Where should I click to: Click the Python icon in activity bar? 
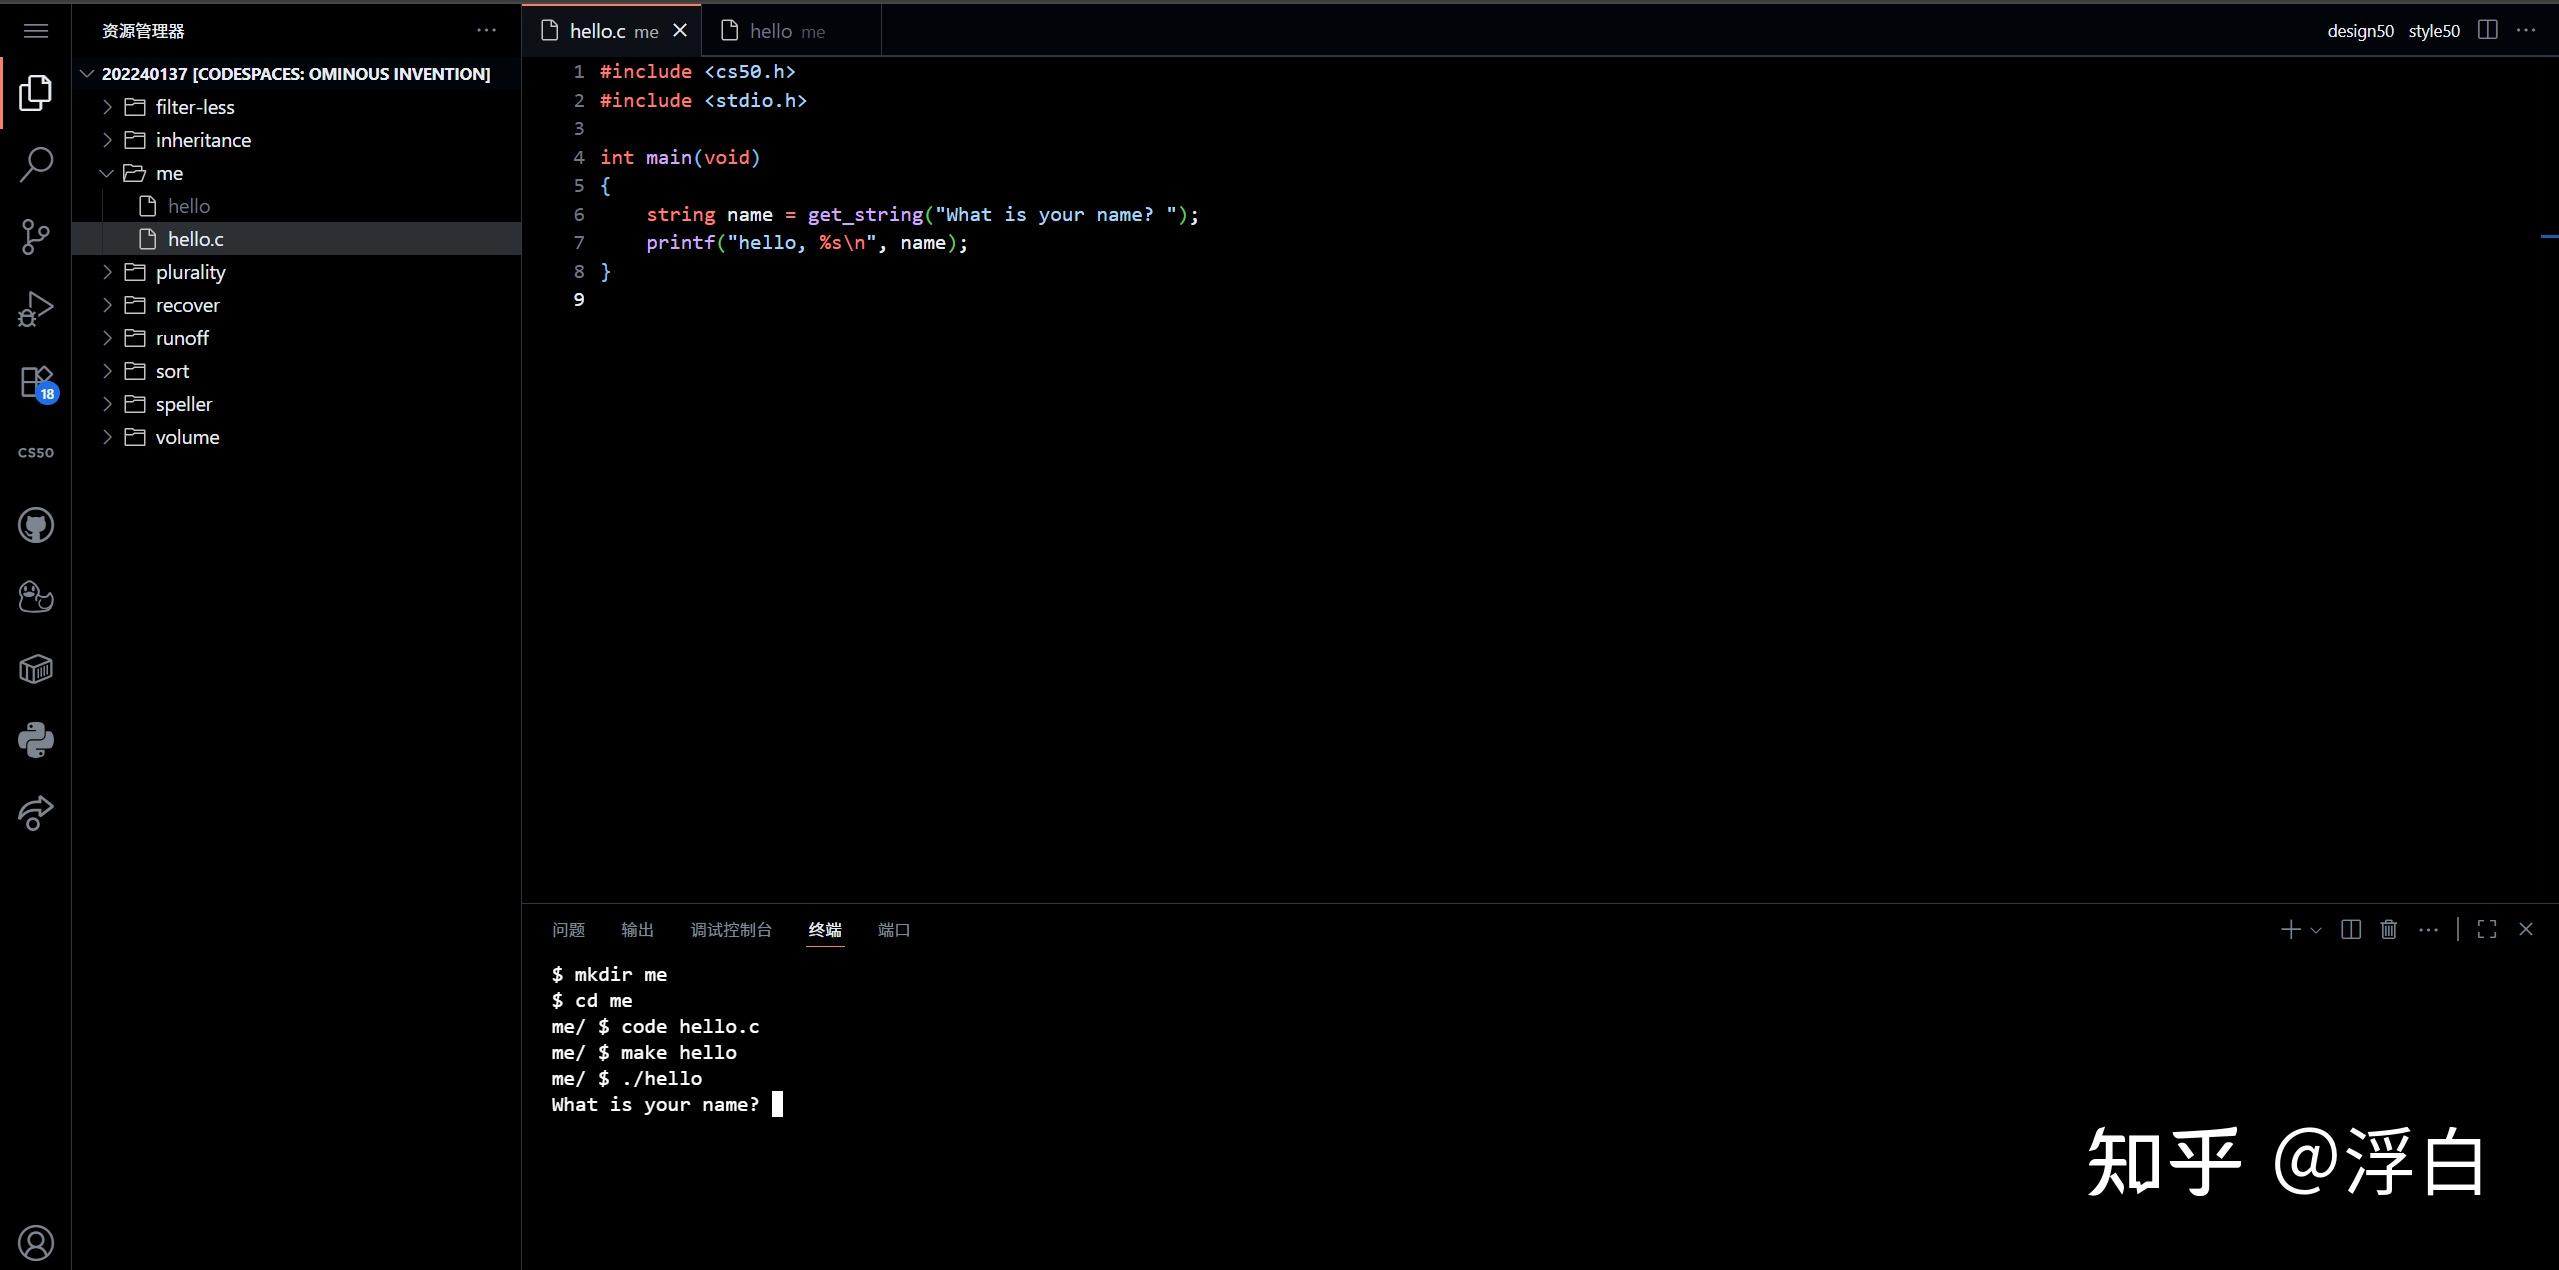36,740
